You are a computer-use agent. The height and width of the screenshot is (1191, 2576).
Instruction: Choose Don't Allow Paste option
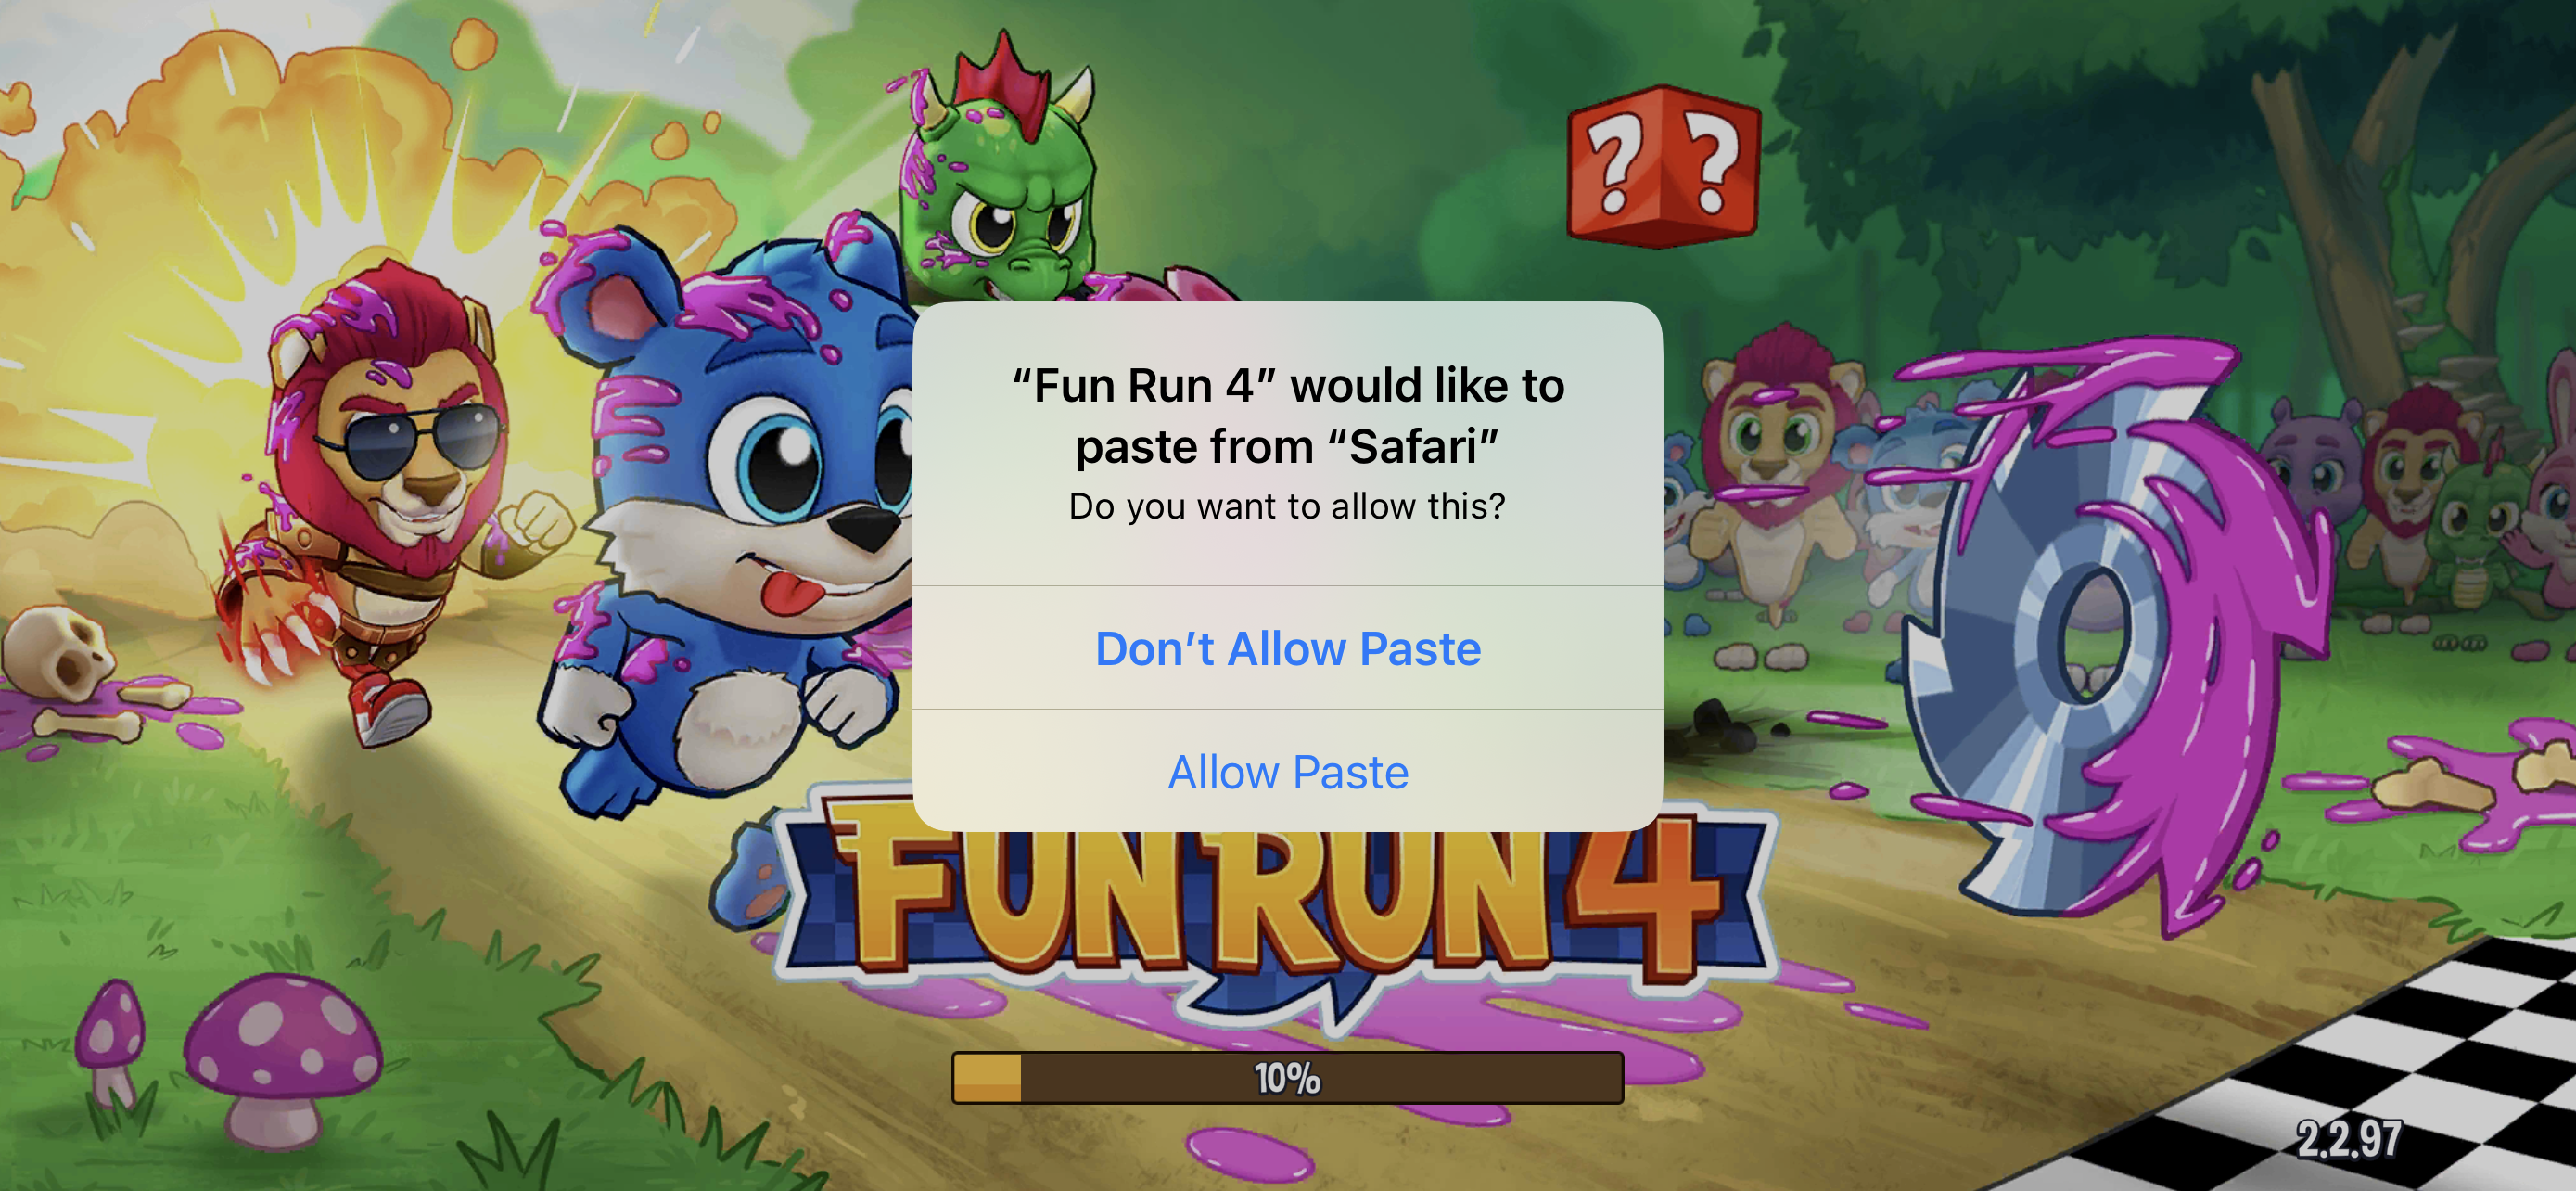click(1288, 648)
